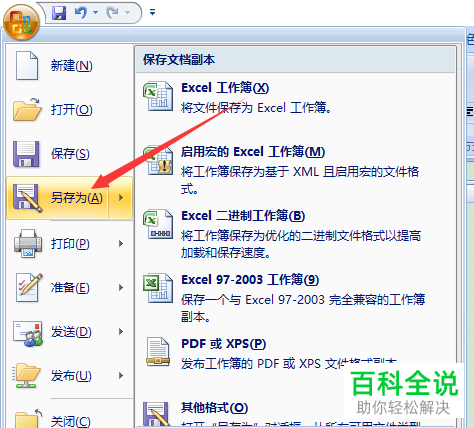The width and height of the screenshot is (474, 428).
Task: Click the Excel 97-2003 workbook icon
Action: [158, 288]
